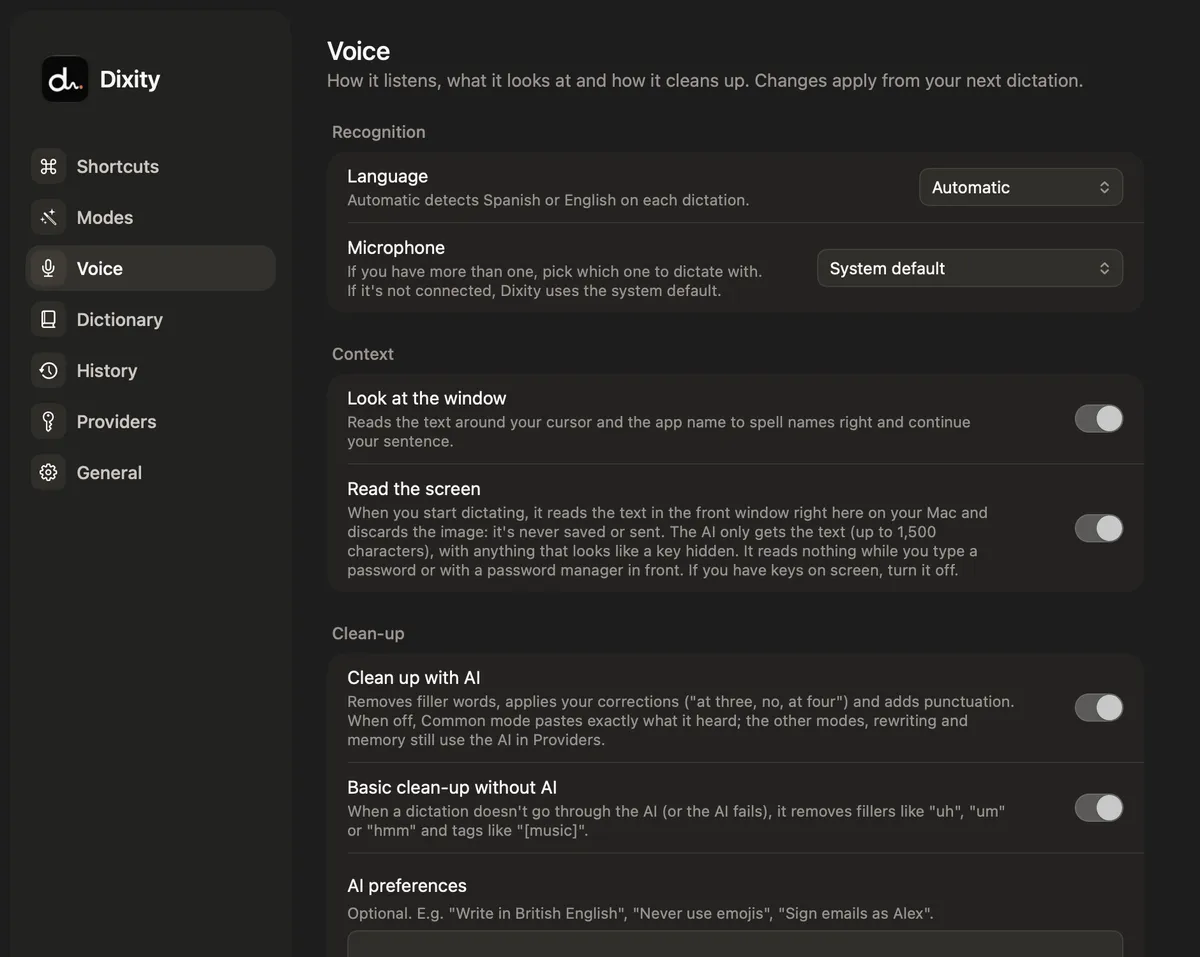Click the Voice page heading

[x=359, y=51]
